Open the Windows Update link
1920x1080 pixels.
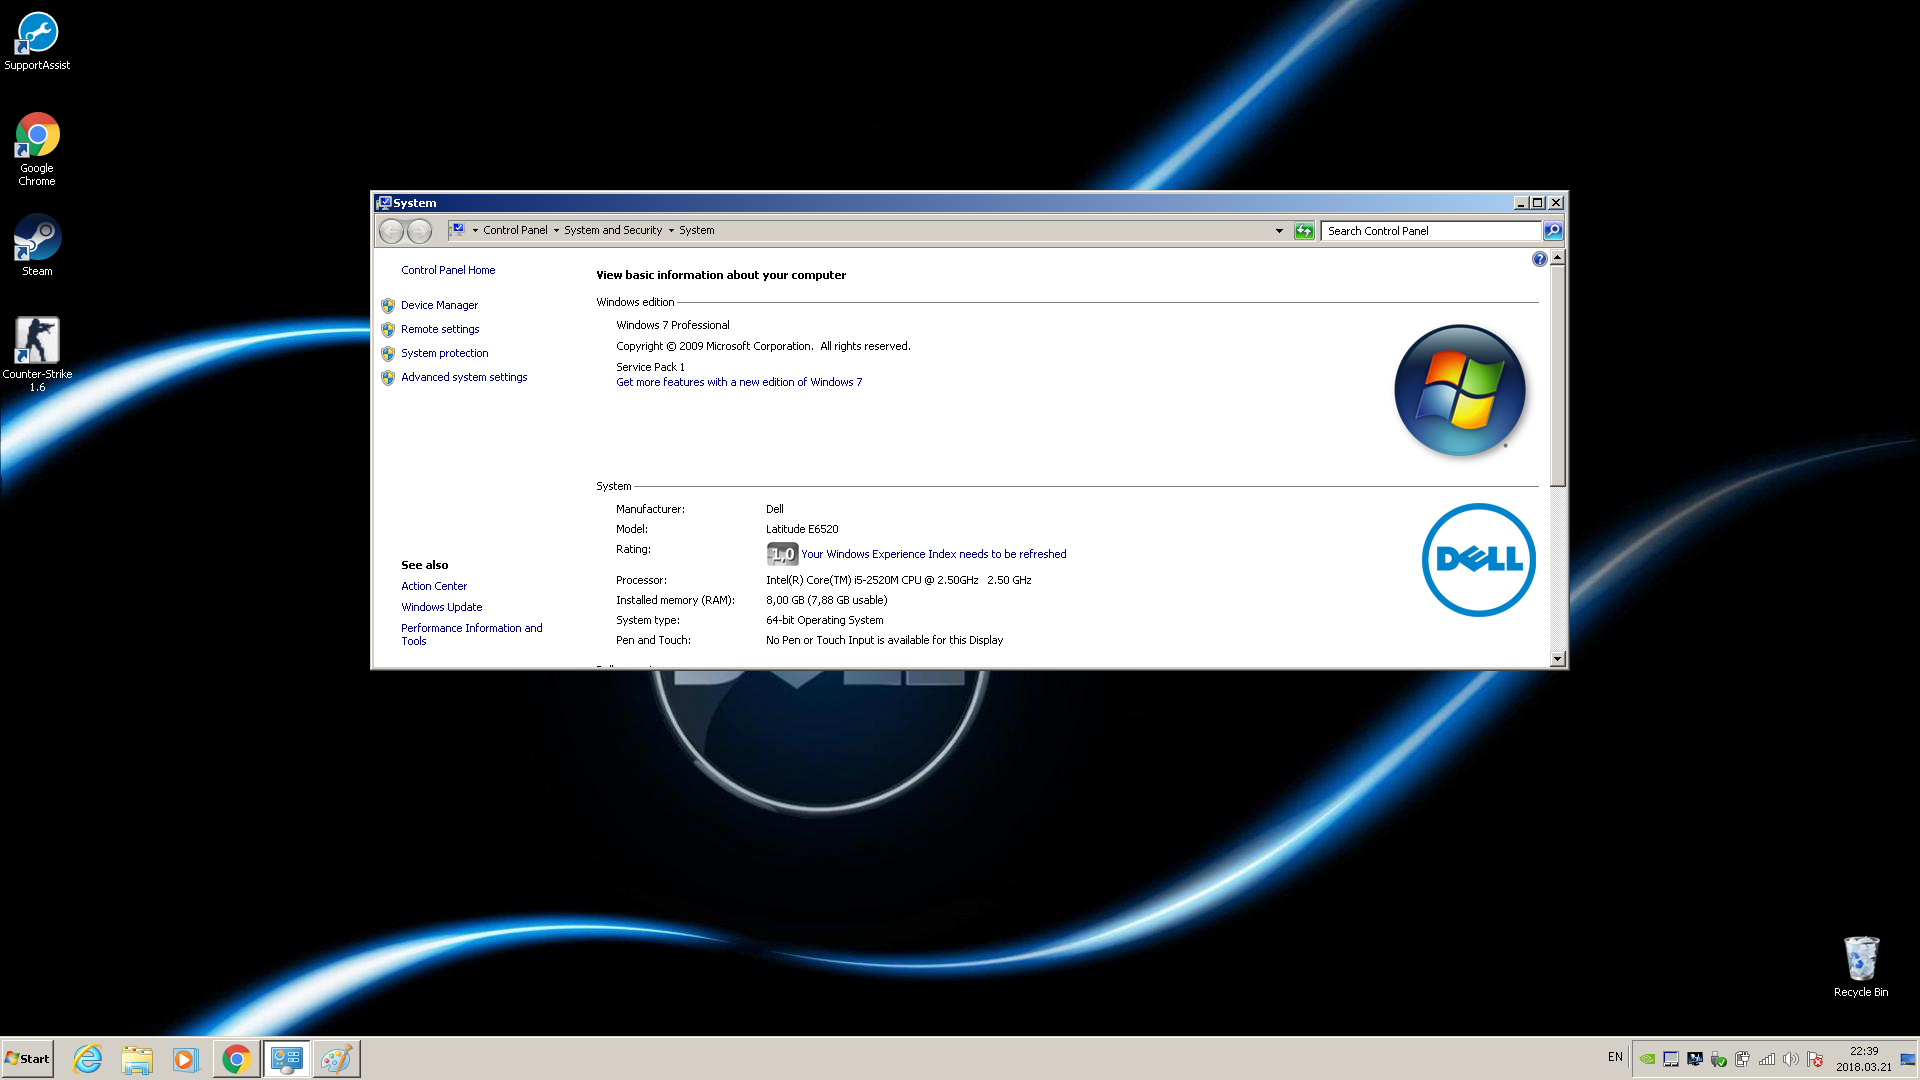click(441, 607)
